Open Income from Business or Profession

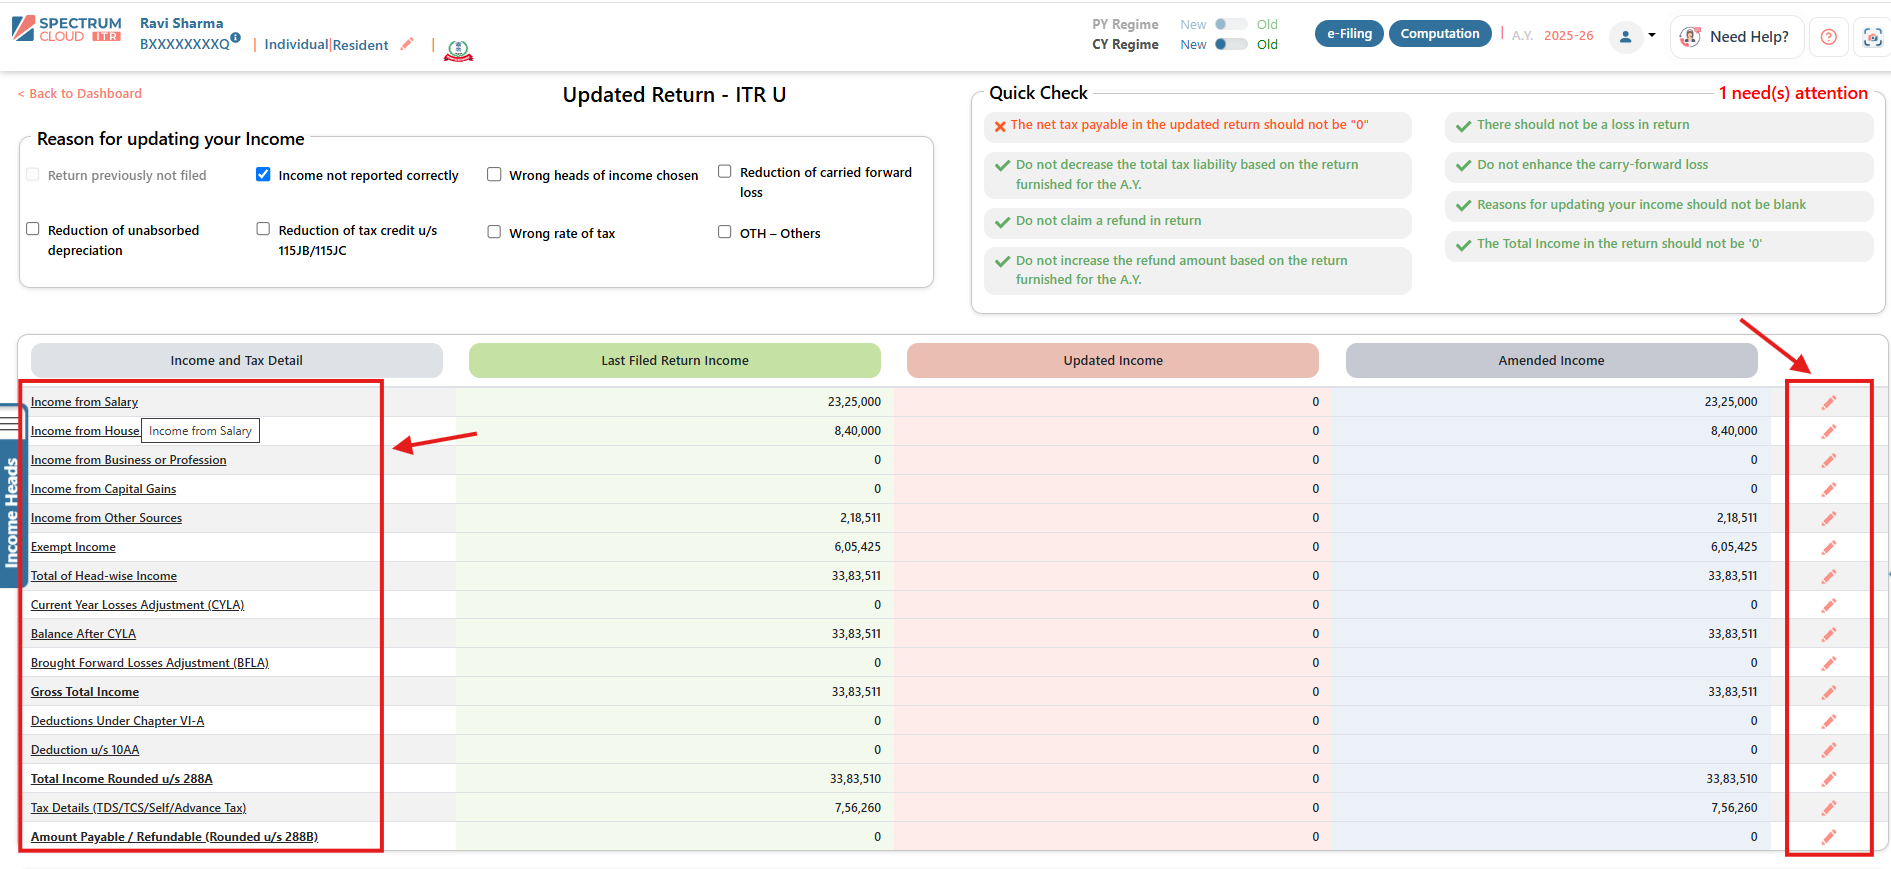128,460
